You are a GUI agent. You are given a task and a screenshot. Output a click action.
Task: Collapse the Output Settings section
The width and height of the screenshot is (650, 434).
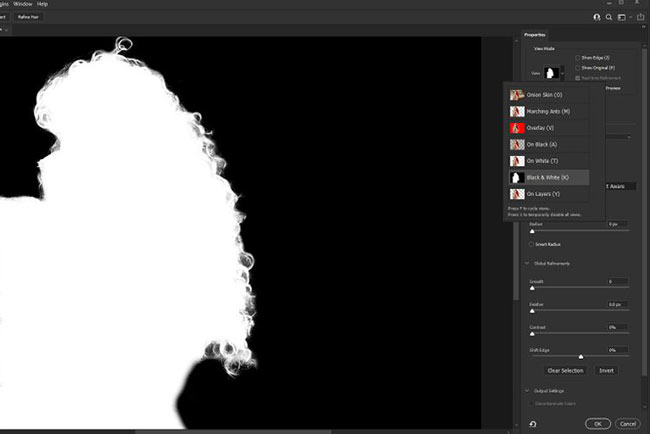[x=527, y=390]
